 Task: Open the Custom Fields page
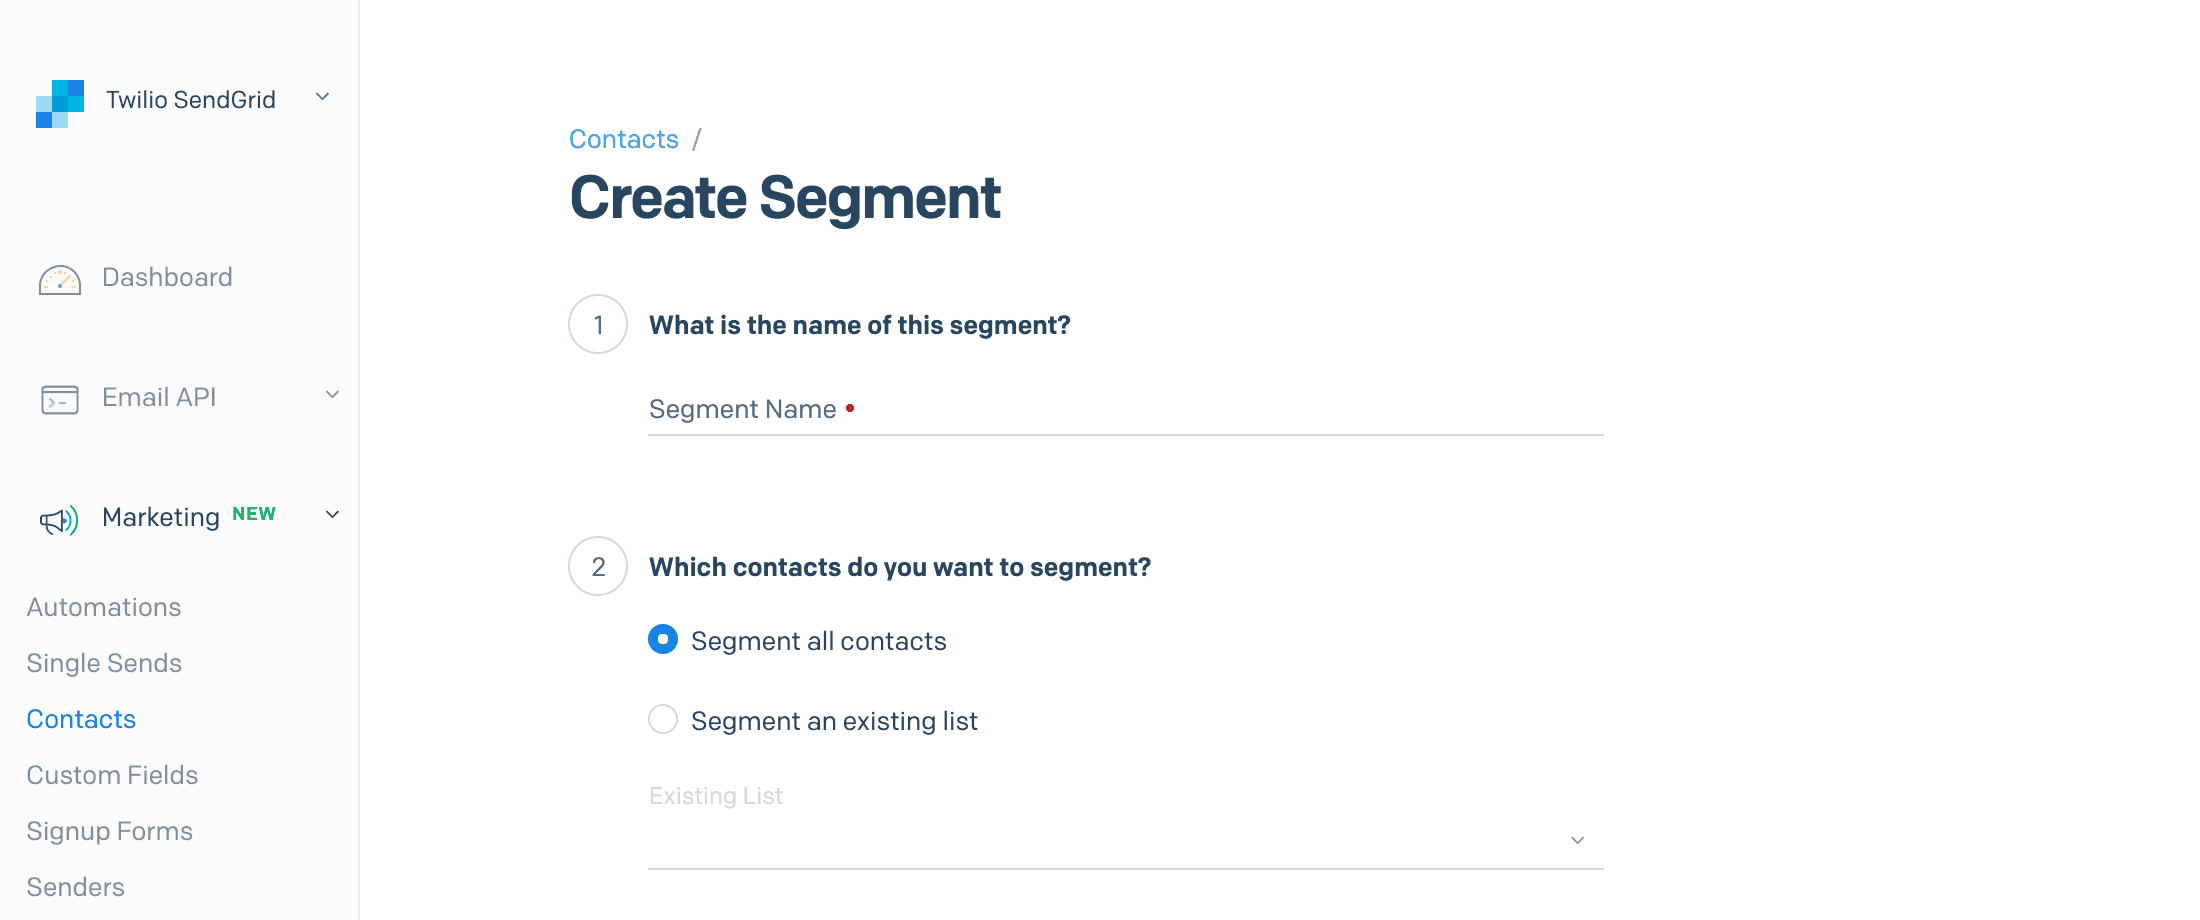pyautogui.click(x=112, y=775)
